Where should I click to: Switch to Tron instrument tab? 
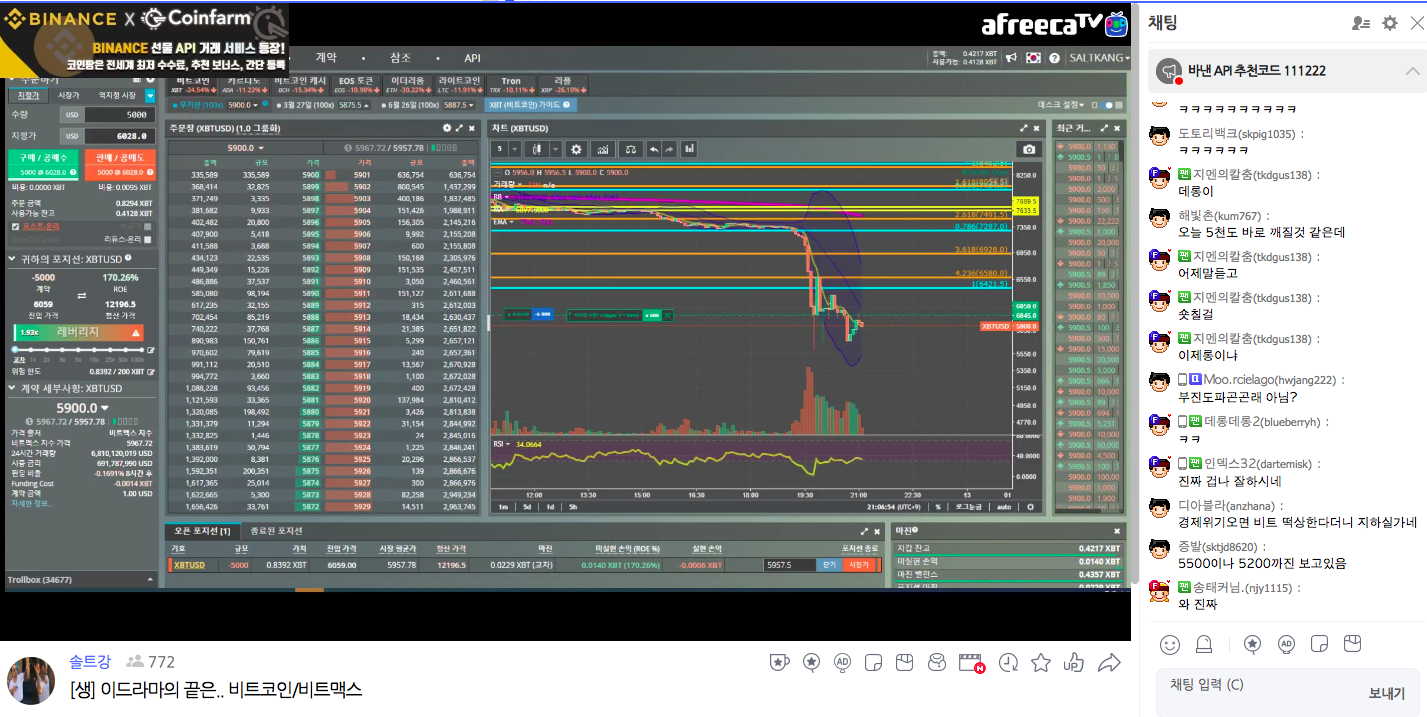point(511,84)
